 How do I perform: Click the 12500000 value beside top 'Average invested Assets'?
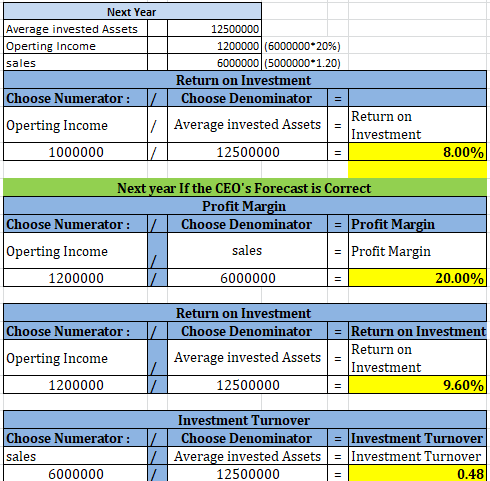point(214,28)
